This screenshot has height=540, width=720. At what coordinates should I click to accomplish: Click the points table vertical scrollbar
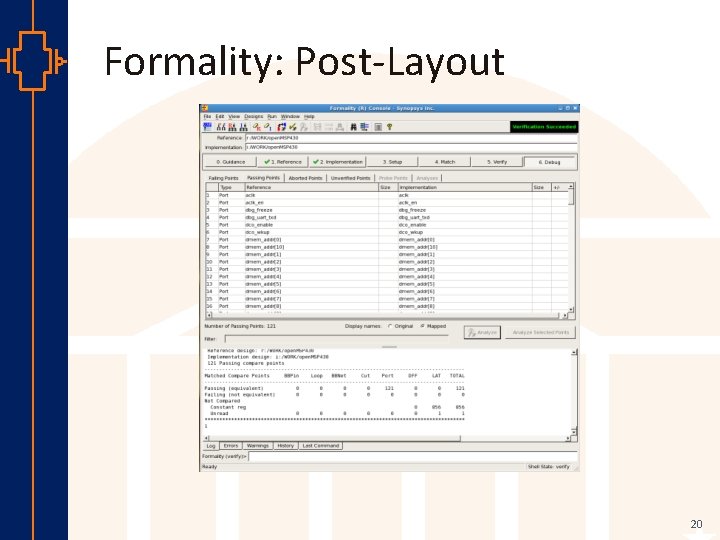(x=571, y=248)
